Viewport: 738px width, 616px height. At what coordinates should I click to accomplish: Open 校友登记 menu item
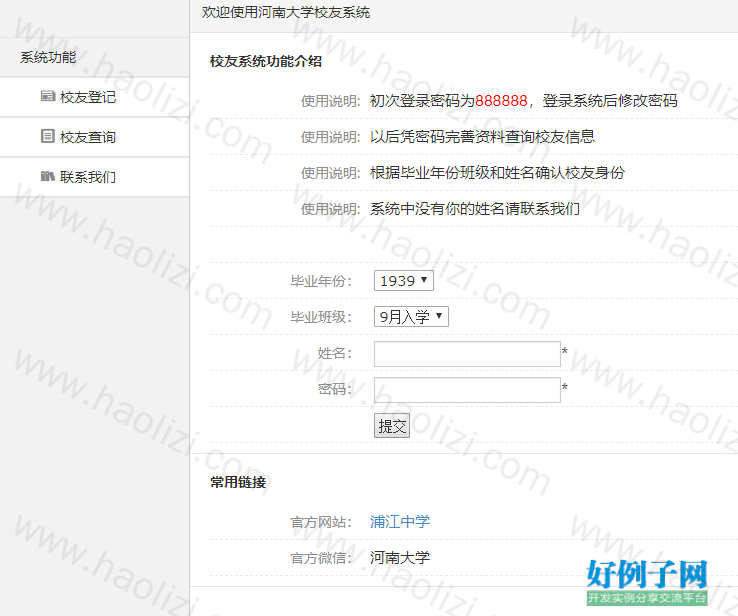(x=95, y=97)
